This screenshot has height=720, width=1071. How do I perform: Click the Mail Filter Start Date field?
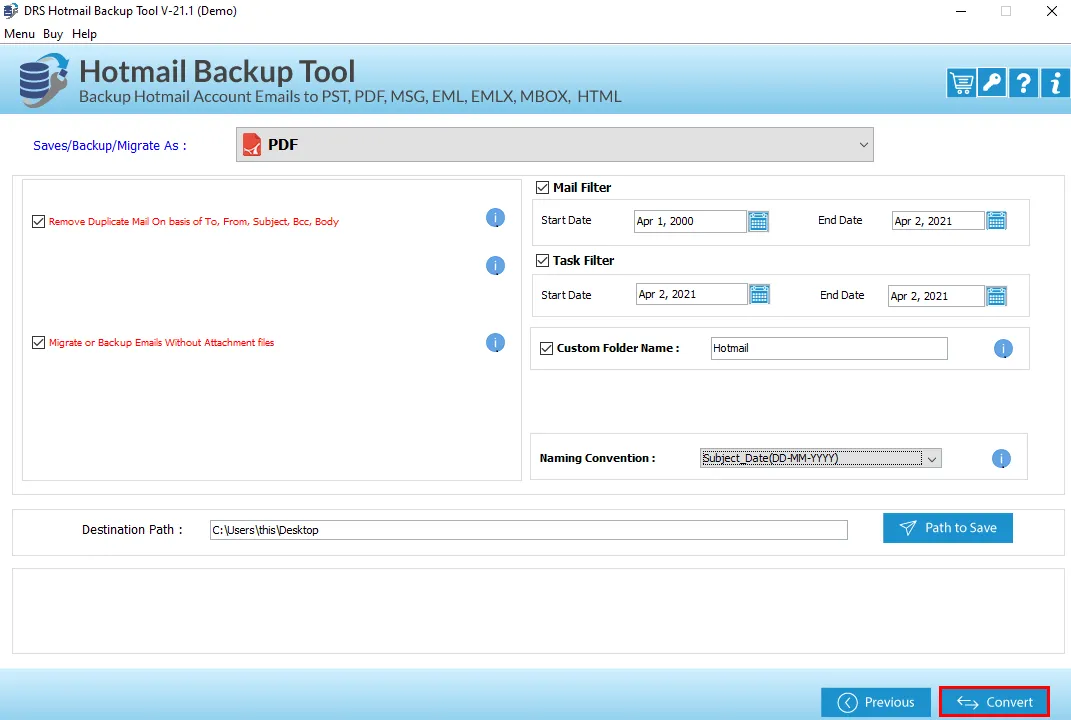point(690,221)
